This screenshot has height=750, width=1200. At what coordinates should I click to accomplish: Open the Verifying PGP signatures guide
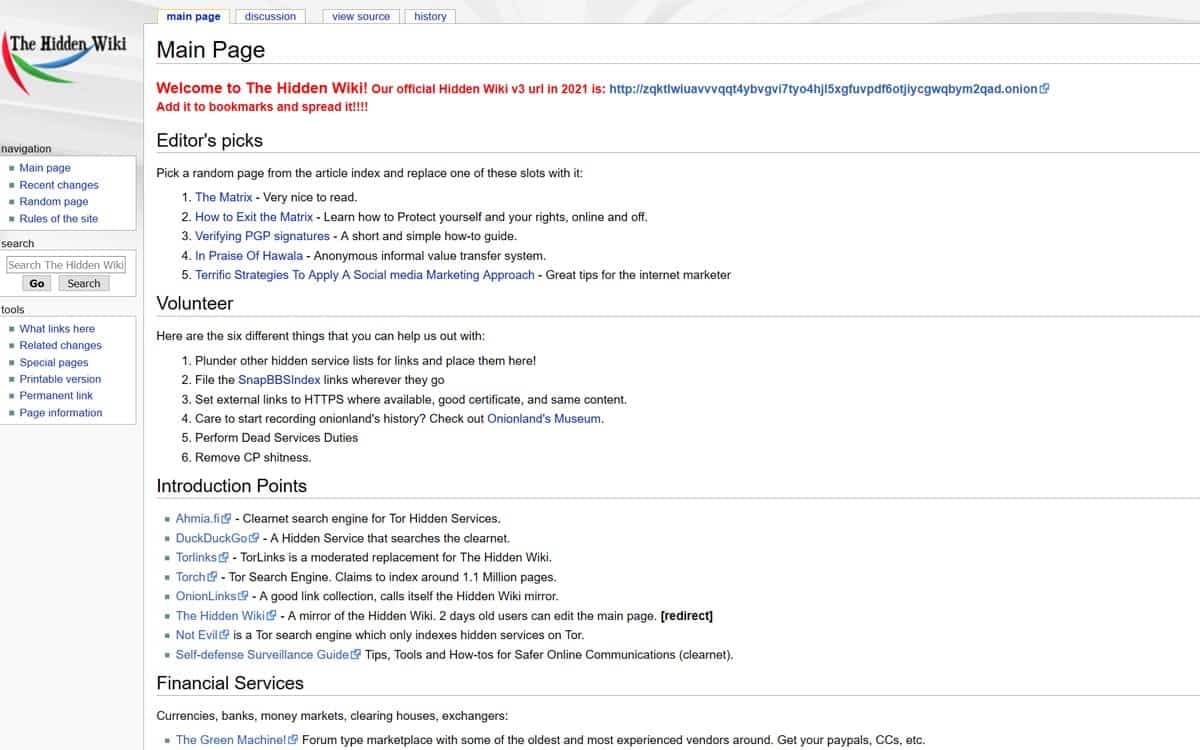[x=262, y=236]
